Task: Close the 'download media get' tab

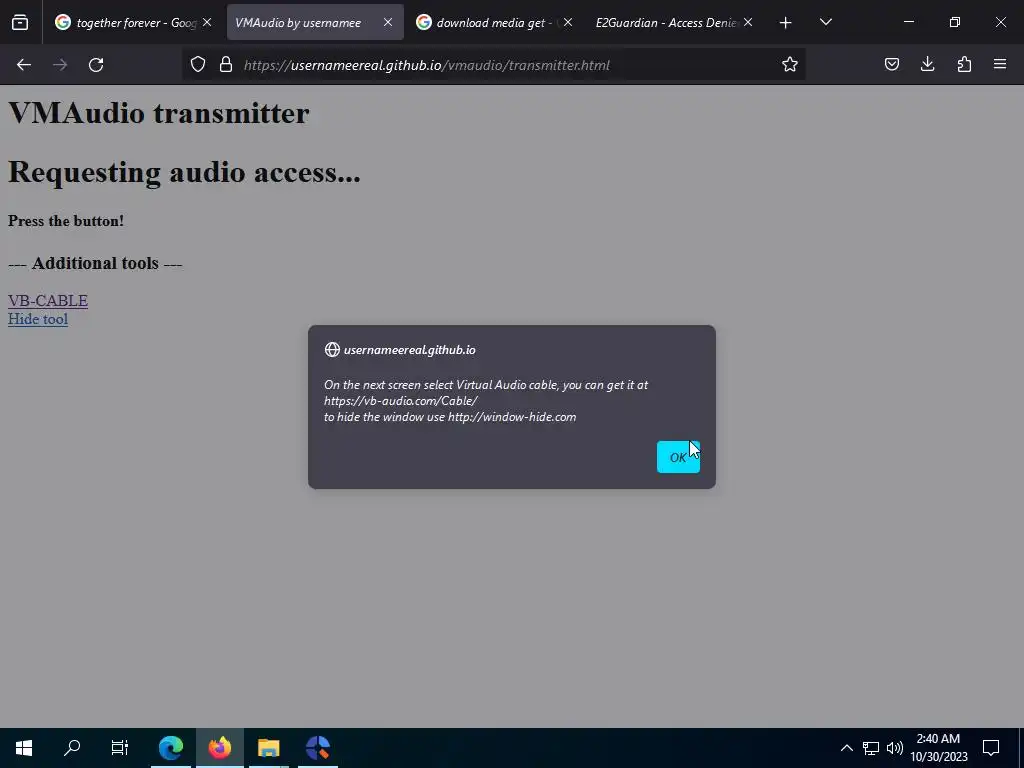Action: click(568, 23)
